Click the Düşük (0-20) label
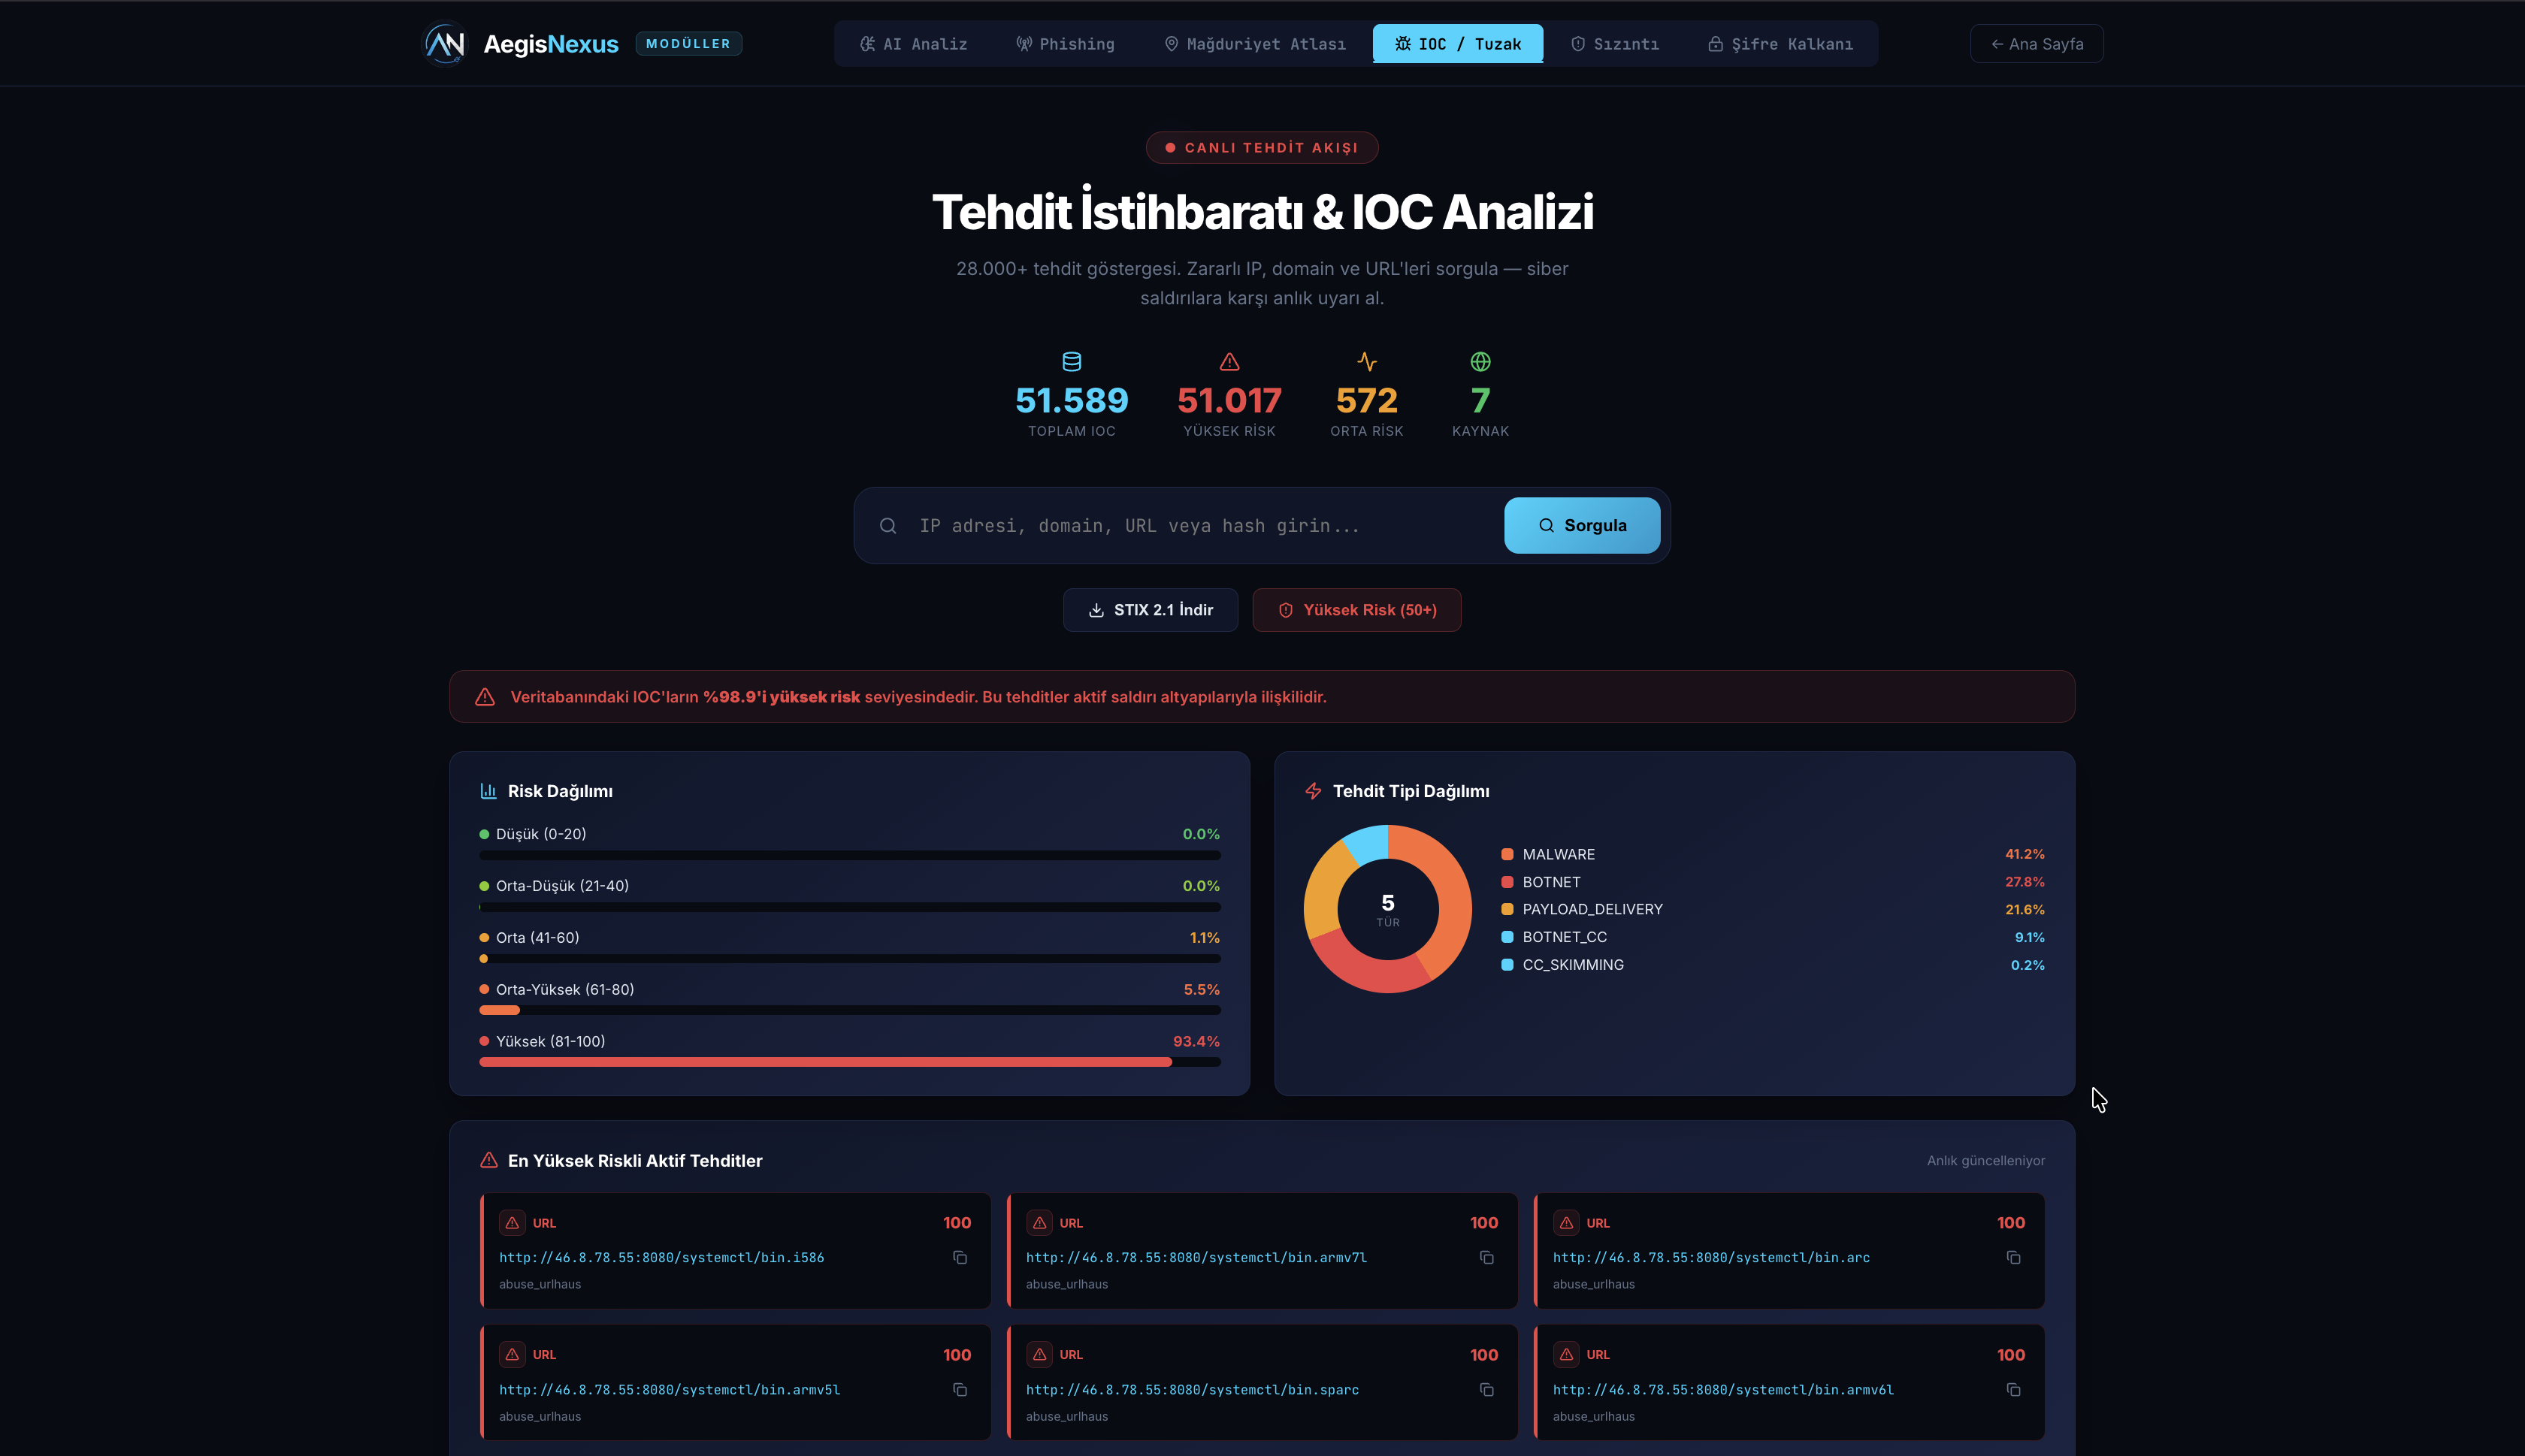2525x1456 pixels. [x=541, y=834]
